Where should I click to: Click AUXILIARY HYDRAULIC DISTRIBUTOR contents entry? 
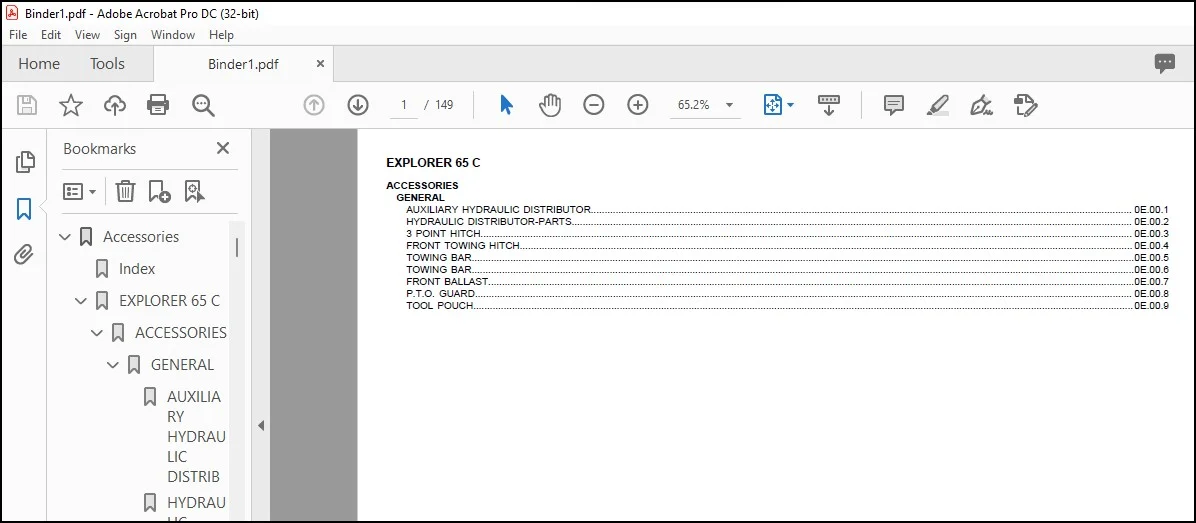pos(787,210)
